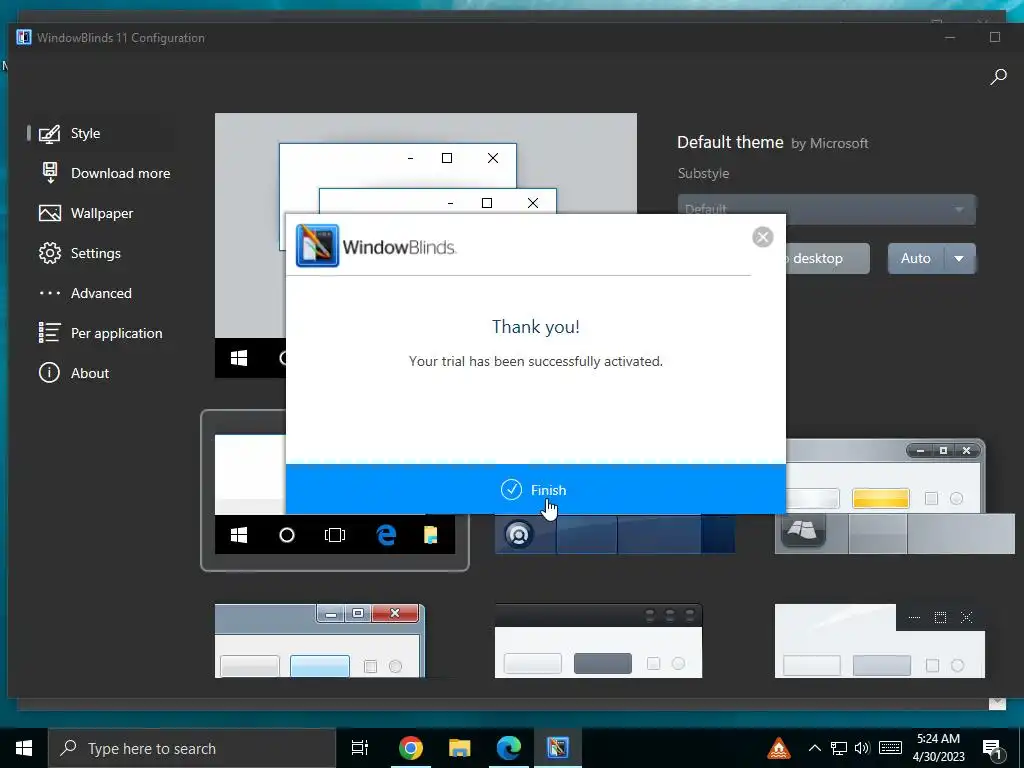The image size is (1024, 768).
Task: Select the selected default Windows style thumbnail
Action: 334,490
